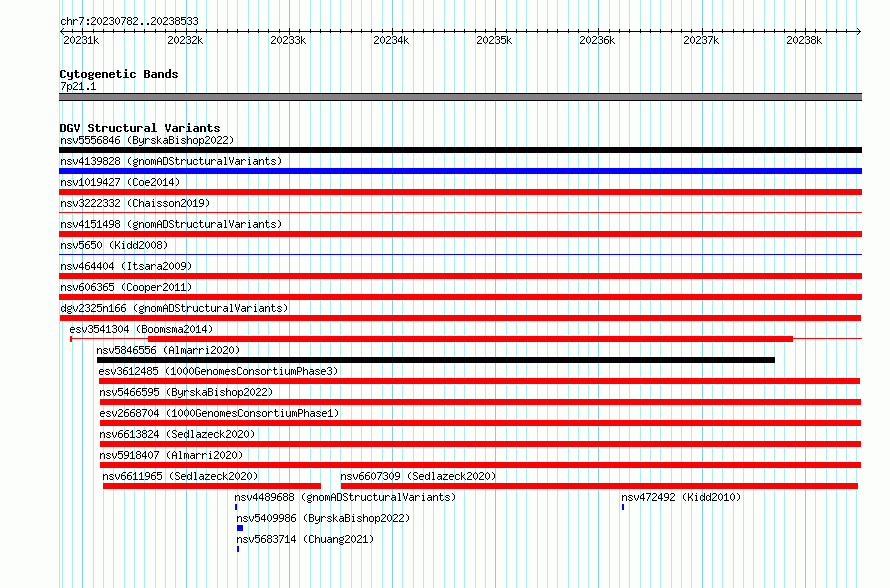890x588 pixels.
Task: Select the gray 7p21.1 cytogenetic band bar
Action: click(x=460, y=97)
